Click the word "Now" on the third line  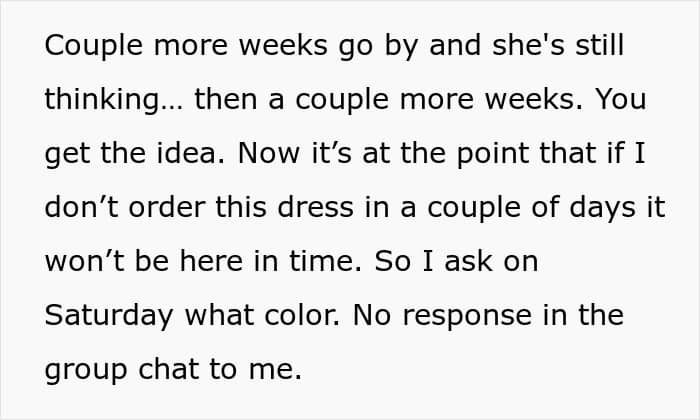[269, 153]
